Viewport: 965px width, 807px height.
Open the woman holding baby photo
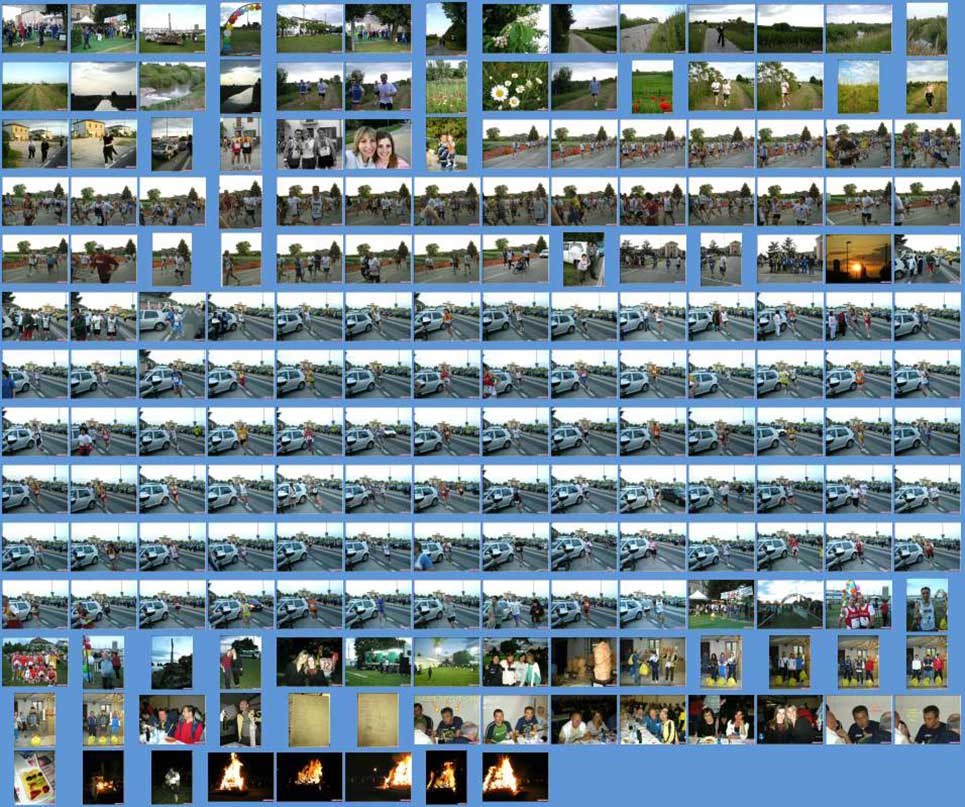(x=446, y=144)
